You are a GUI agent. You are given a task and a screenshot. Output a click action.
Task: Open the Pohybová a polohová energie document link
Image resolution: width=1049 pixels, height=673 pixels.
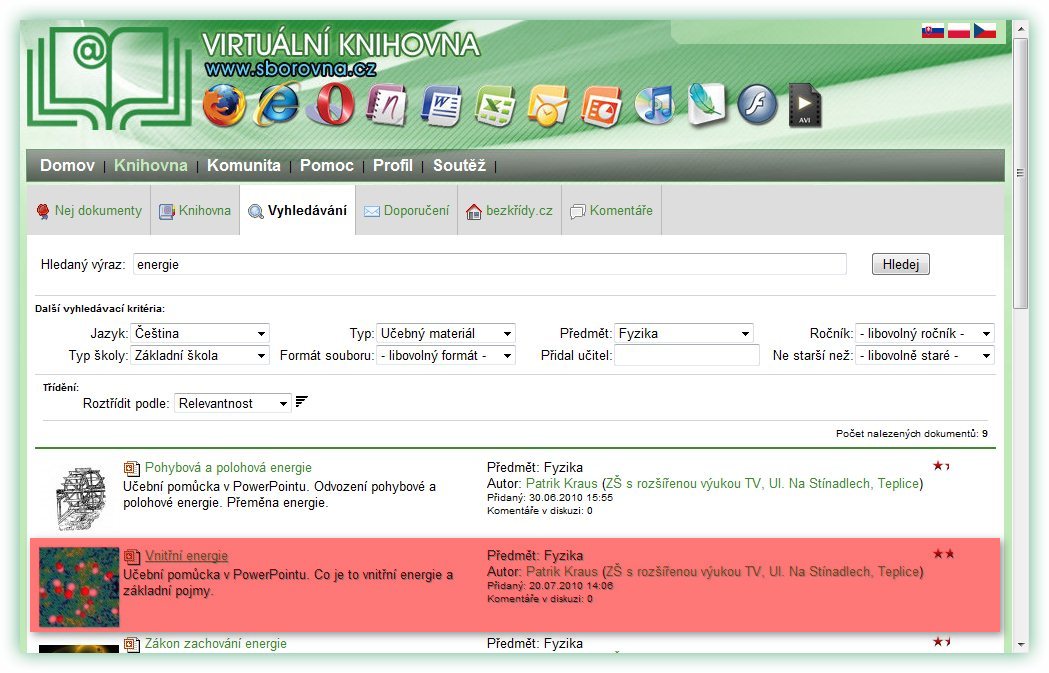pos(228,468)
